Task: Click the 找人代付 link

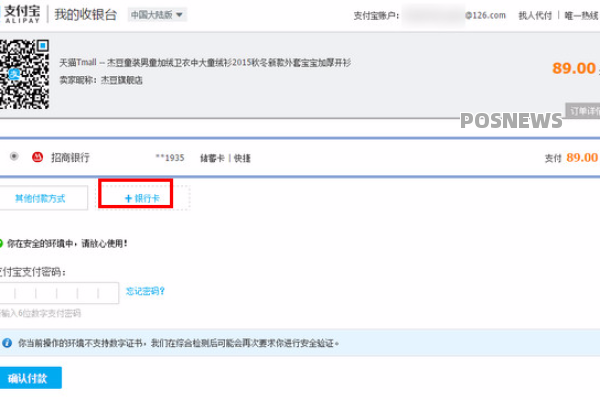Action: pyautogui.click(x=535, y=16)
